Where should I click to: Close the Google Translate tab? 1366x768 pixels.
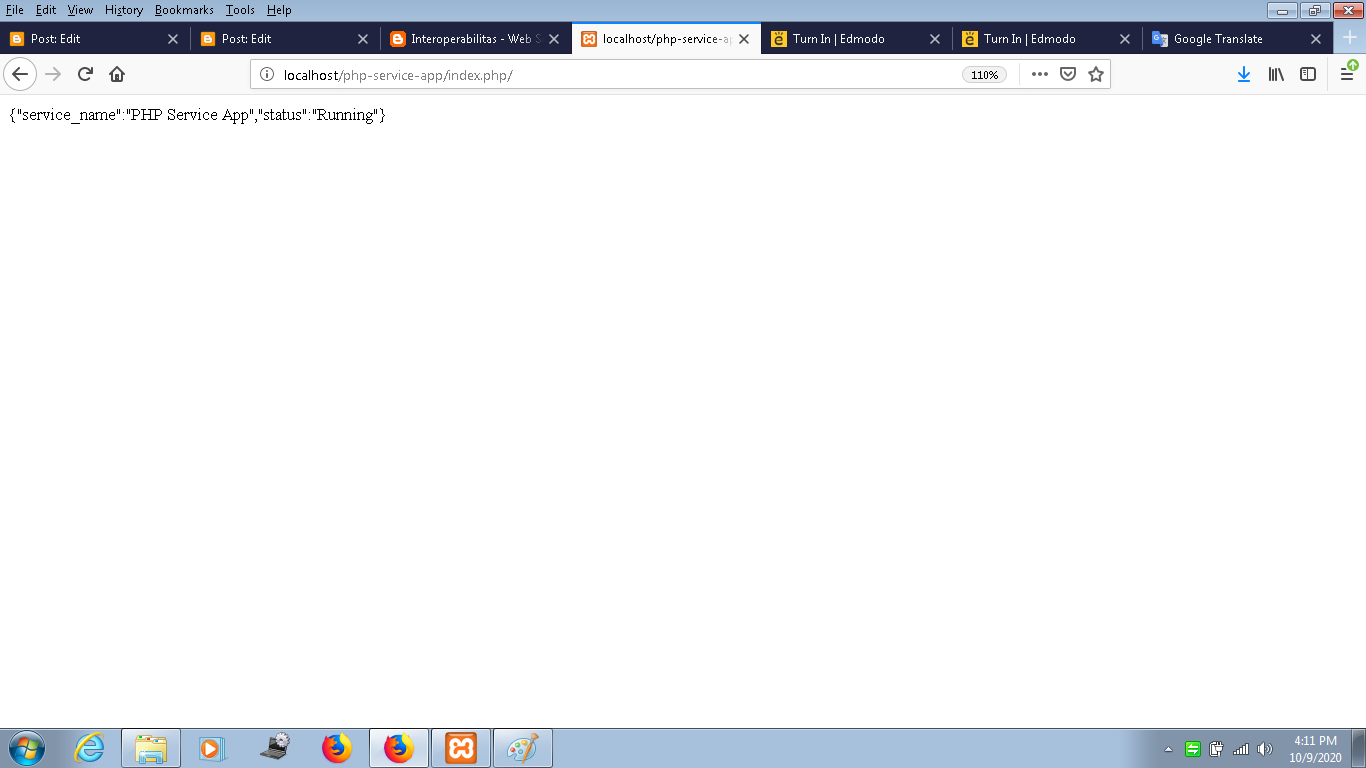point(1316,39)
